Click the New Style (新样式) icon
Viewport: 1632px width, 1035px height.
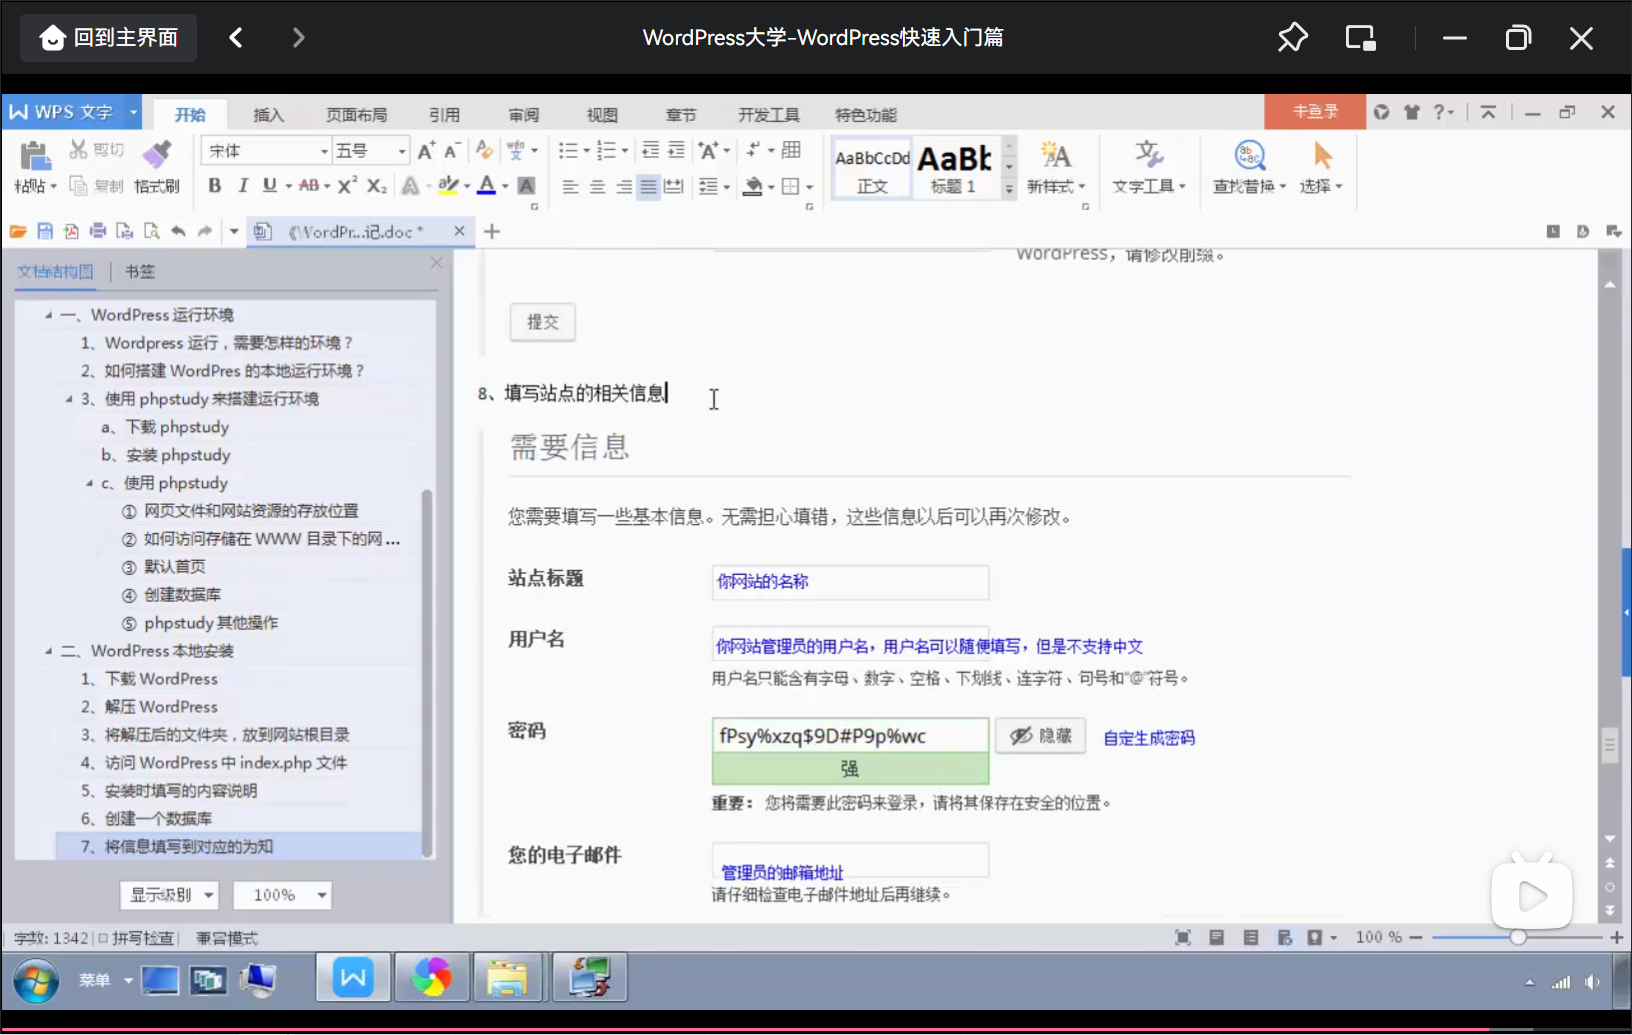pos(1055,154)
